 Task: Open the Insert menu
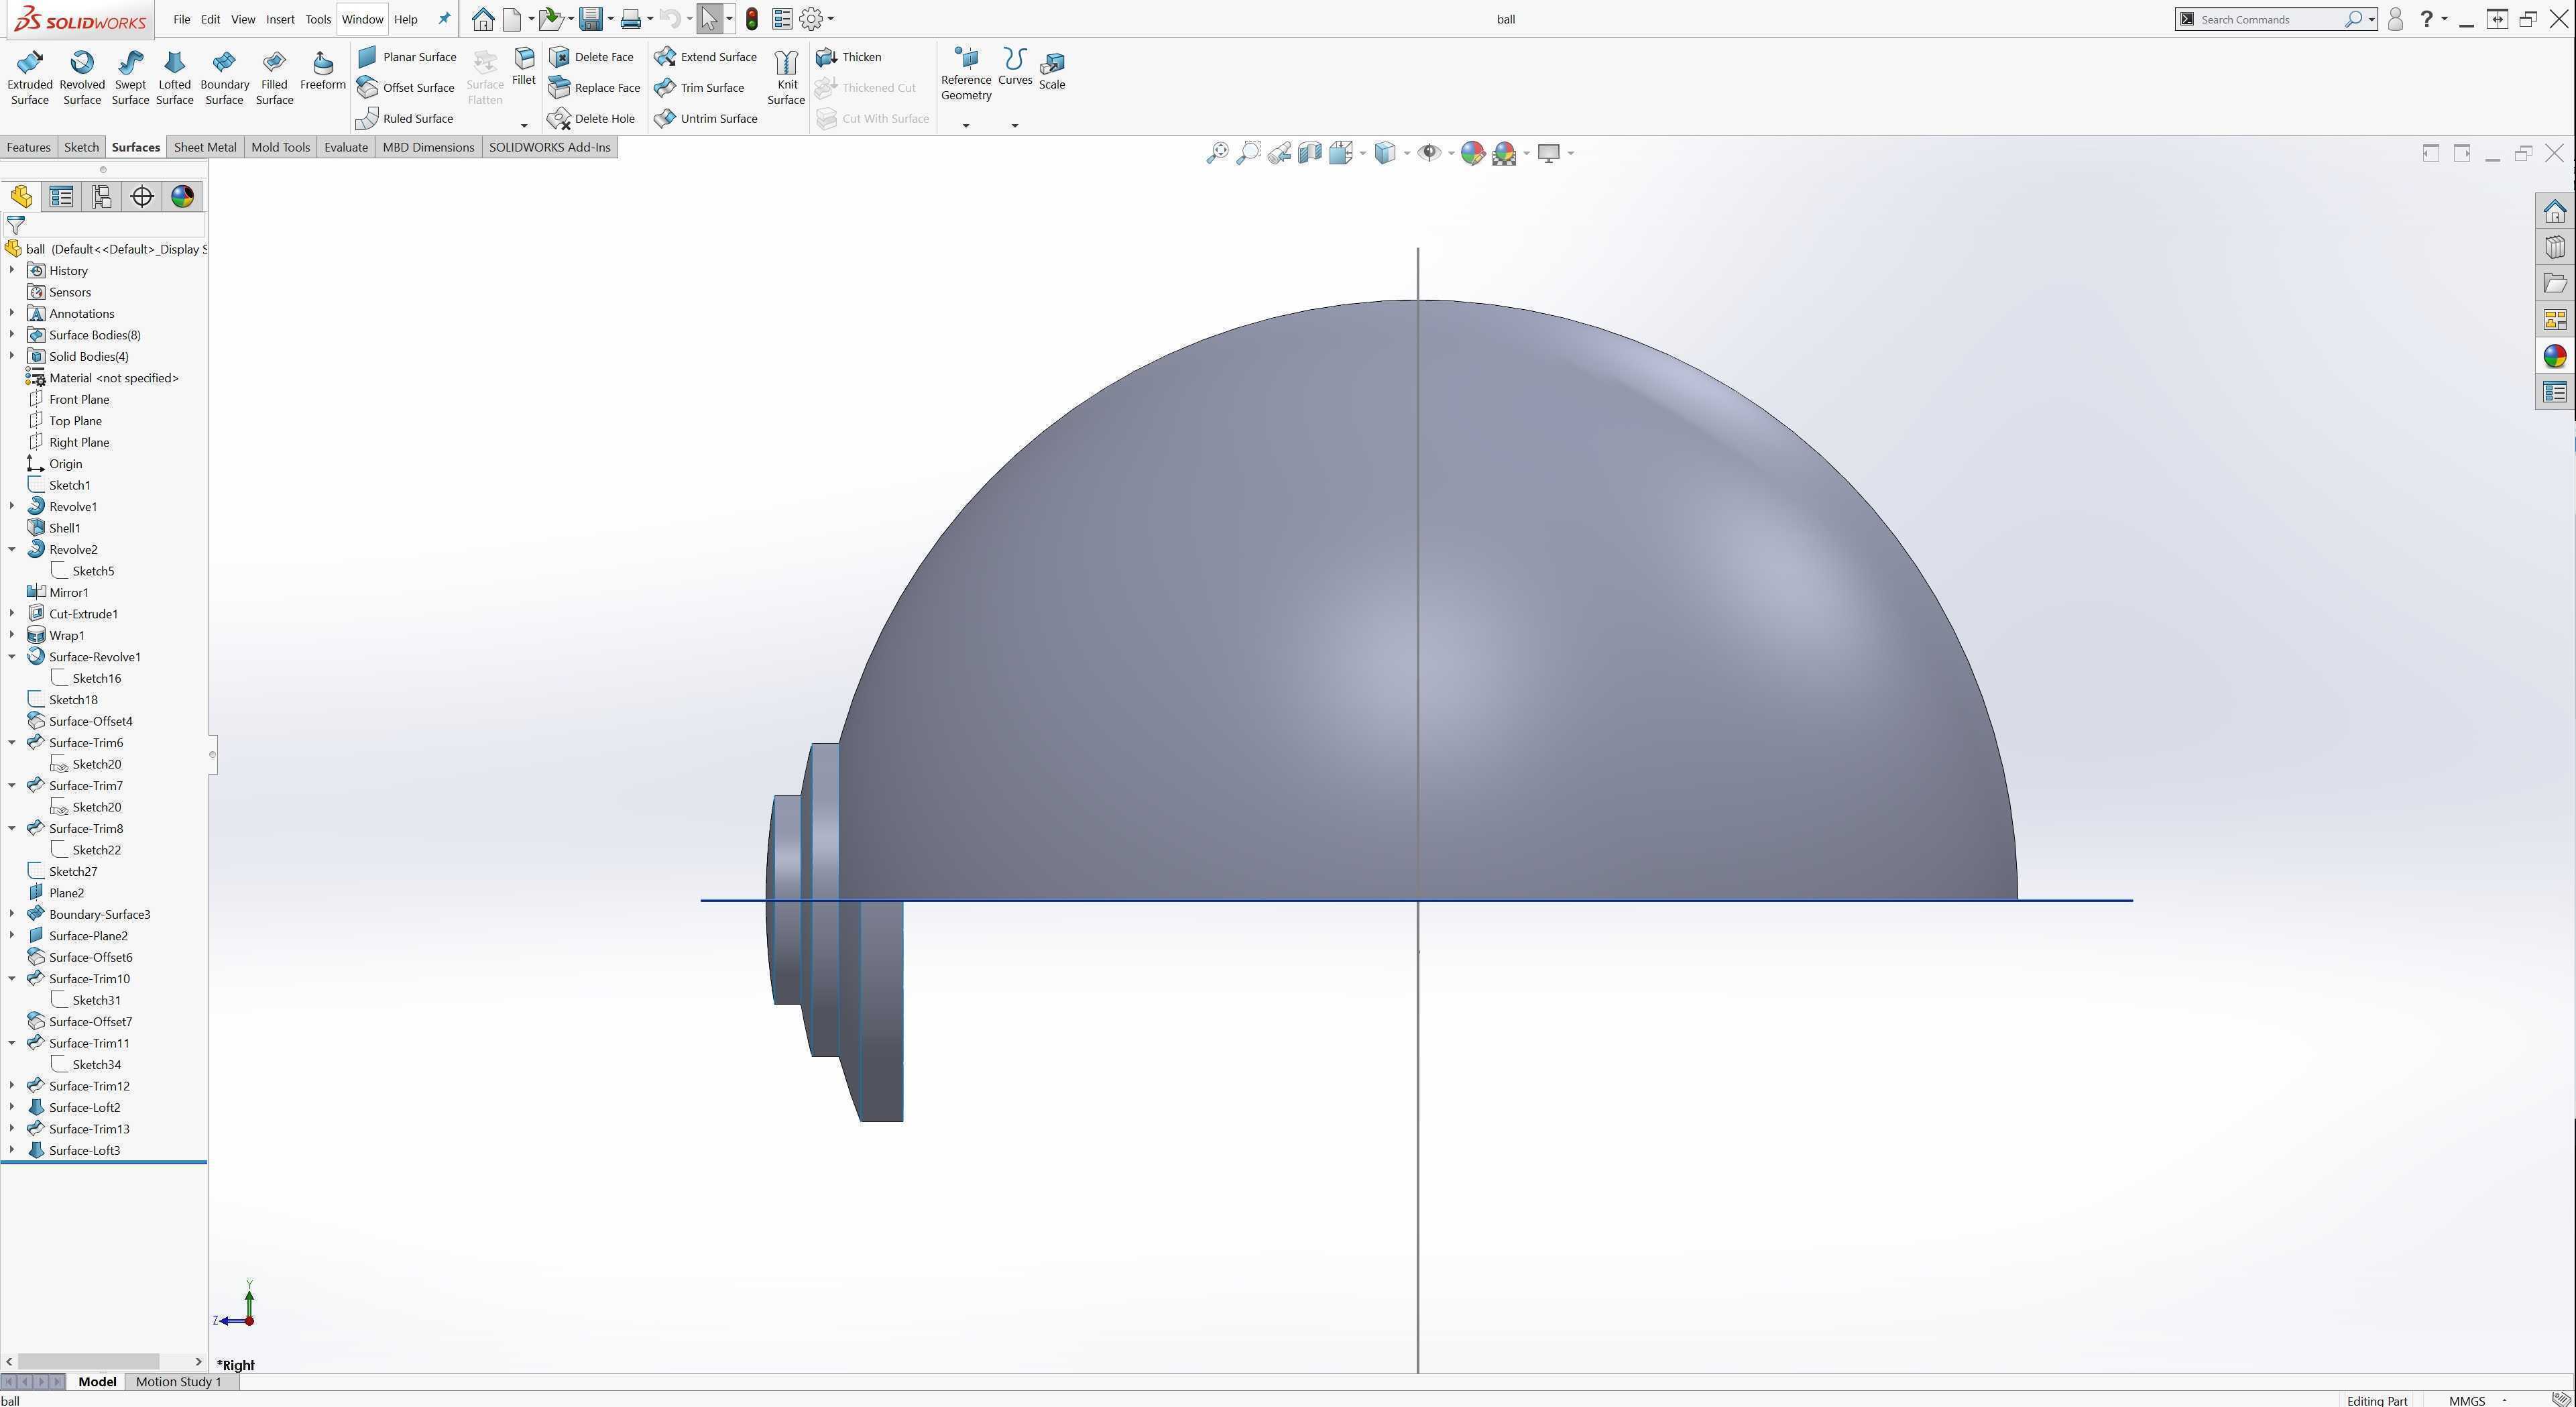click(x=280, y=19)
